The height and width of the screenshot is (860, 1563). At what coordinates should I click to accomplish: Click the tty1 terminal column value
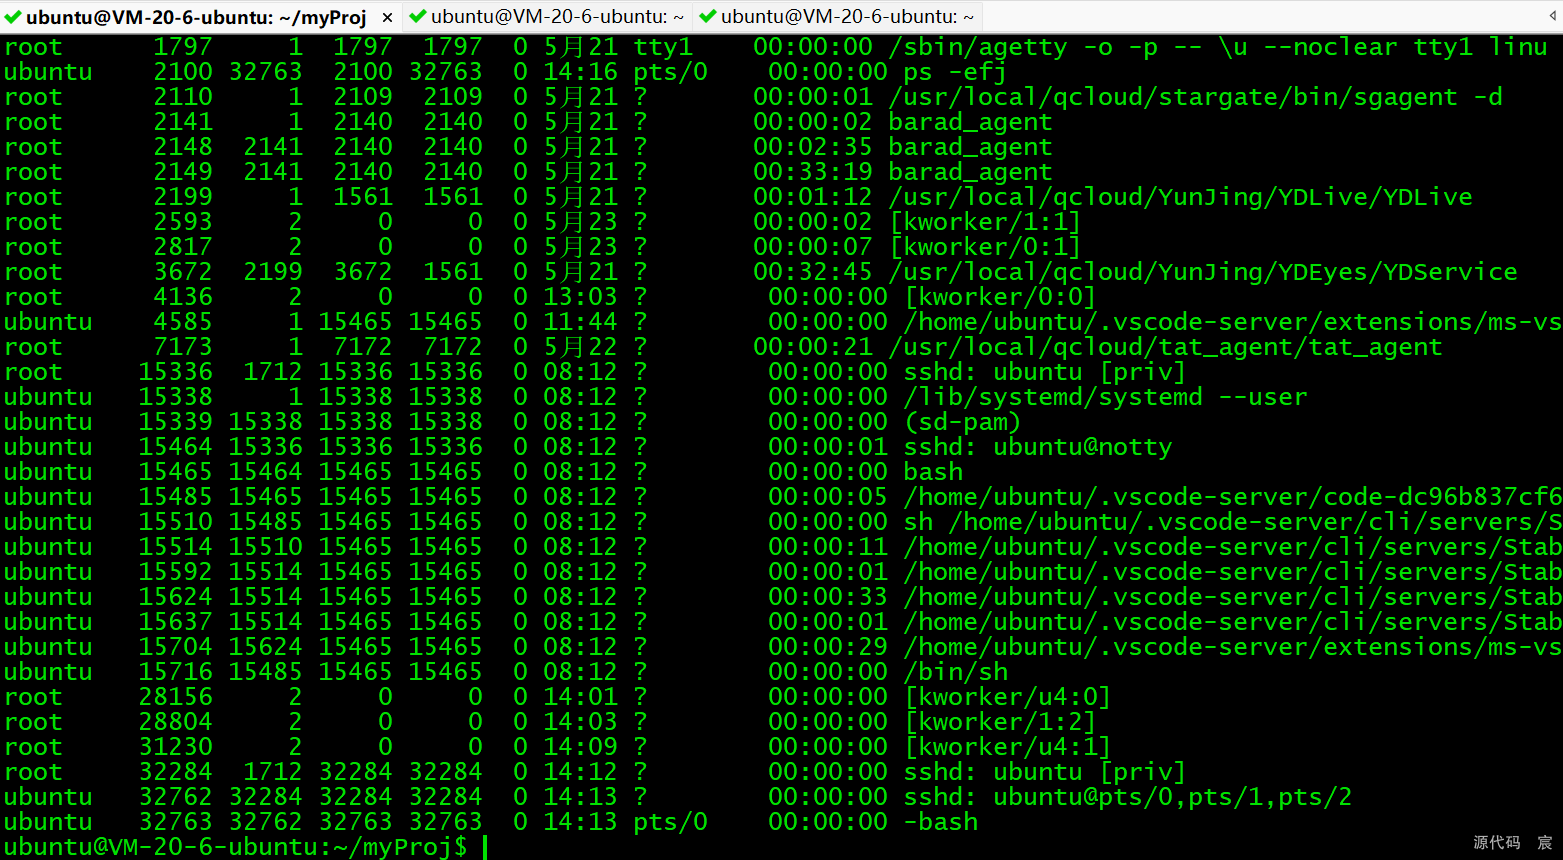tap(662, 47)
